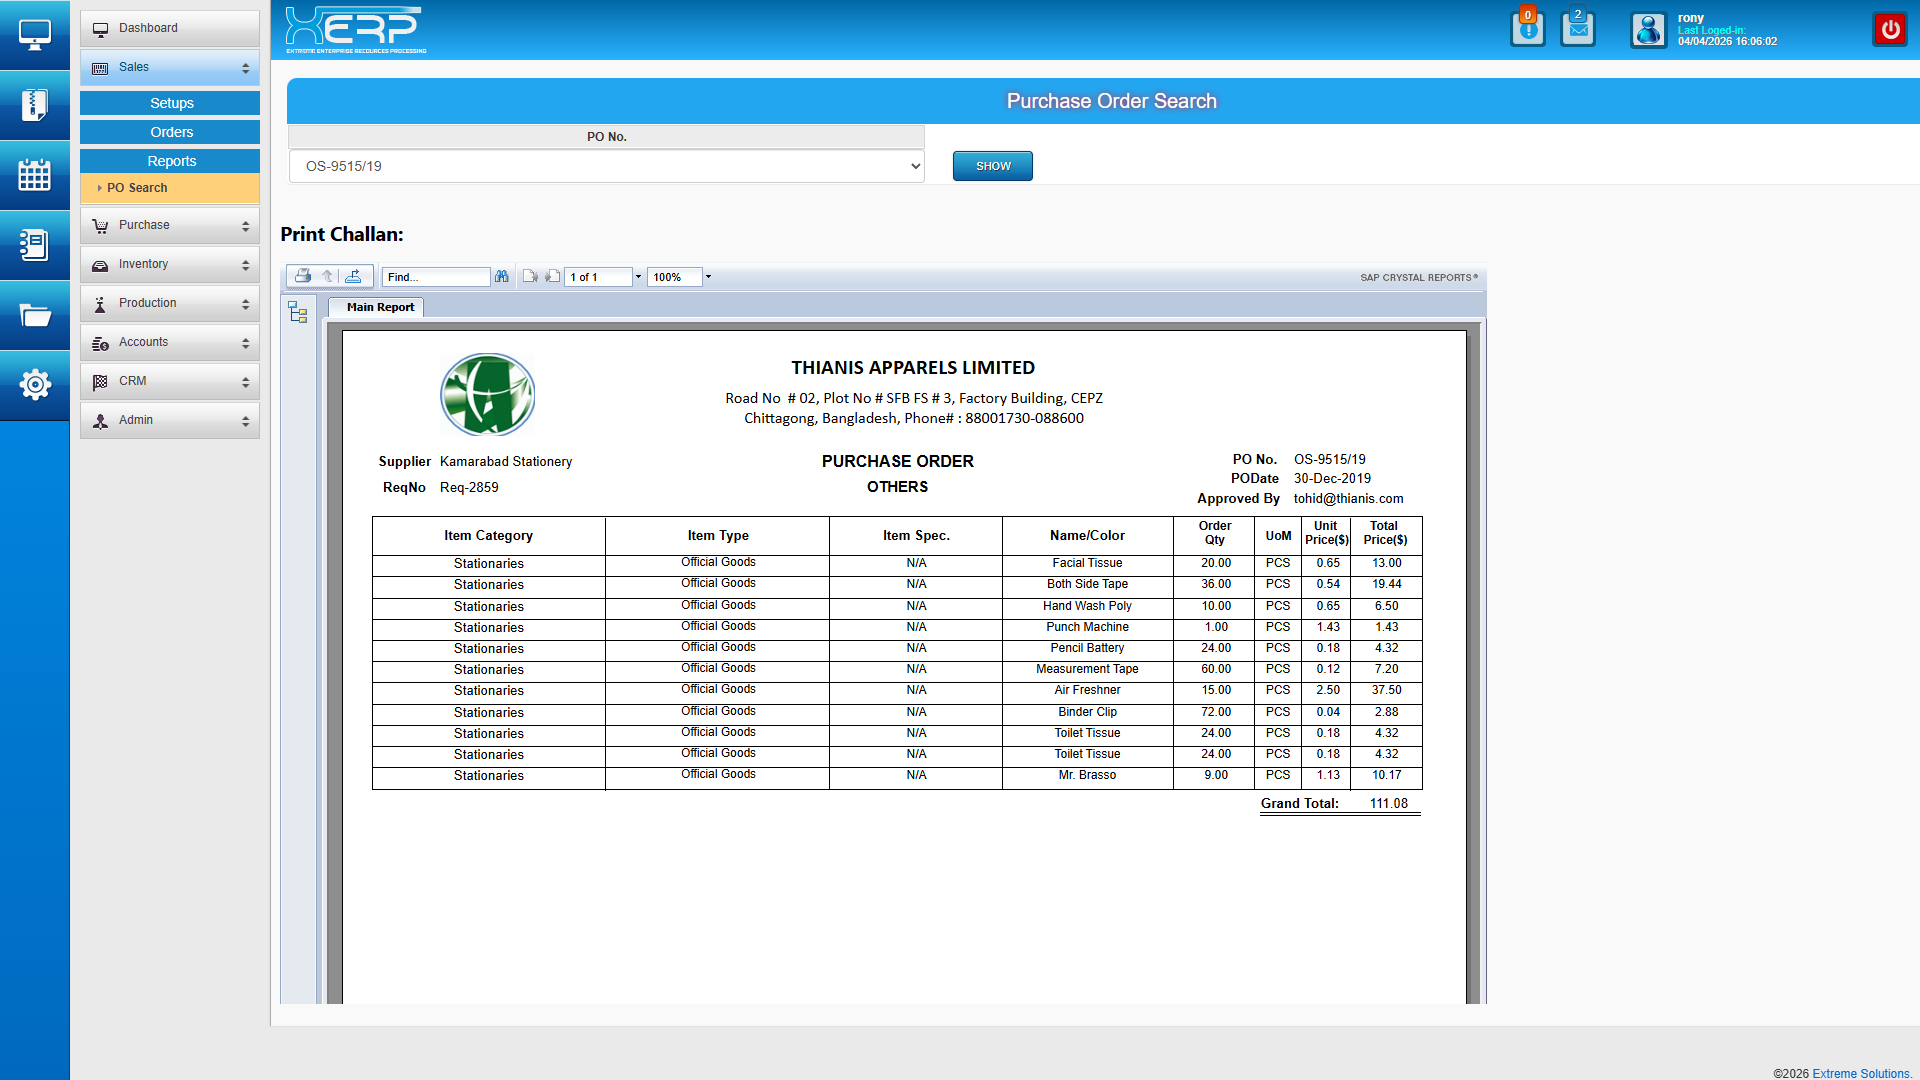Open the zoom 100% dropdown arrow
1920x1080 pixels.
tap(708, 277)
